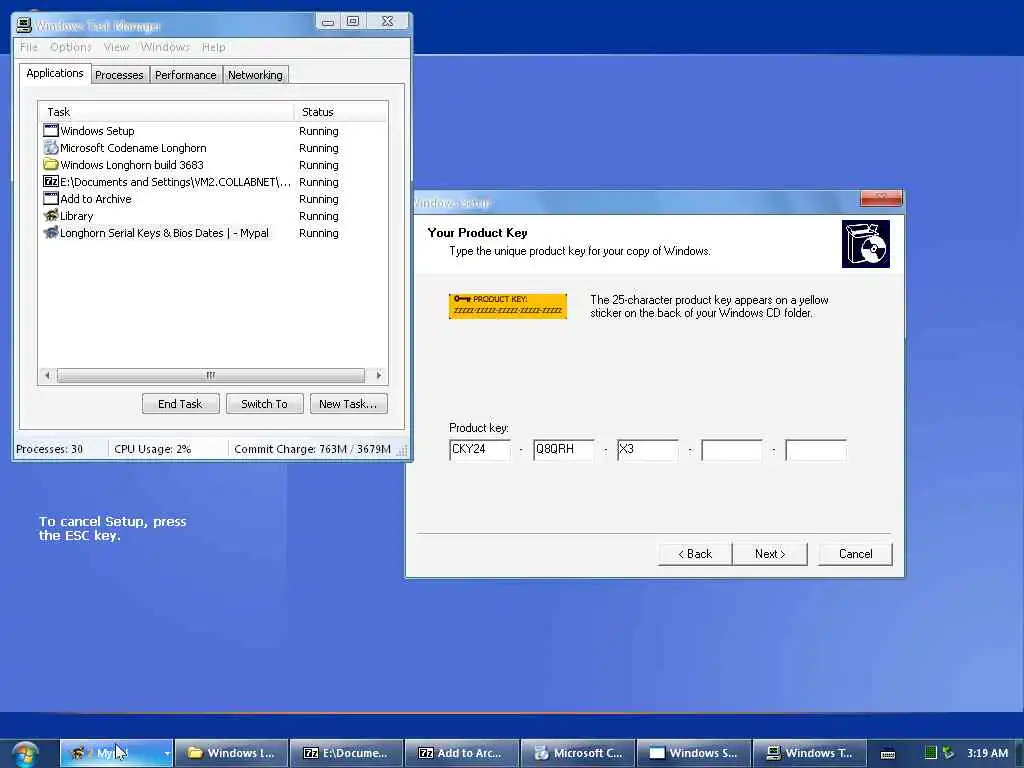Click the 3:19 AM clock
1024x768 pixels.
pos(987,753)
